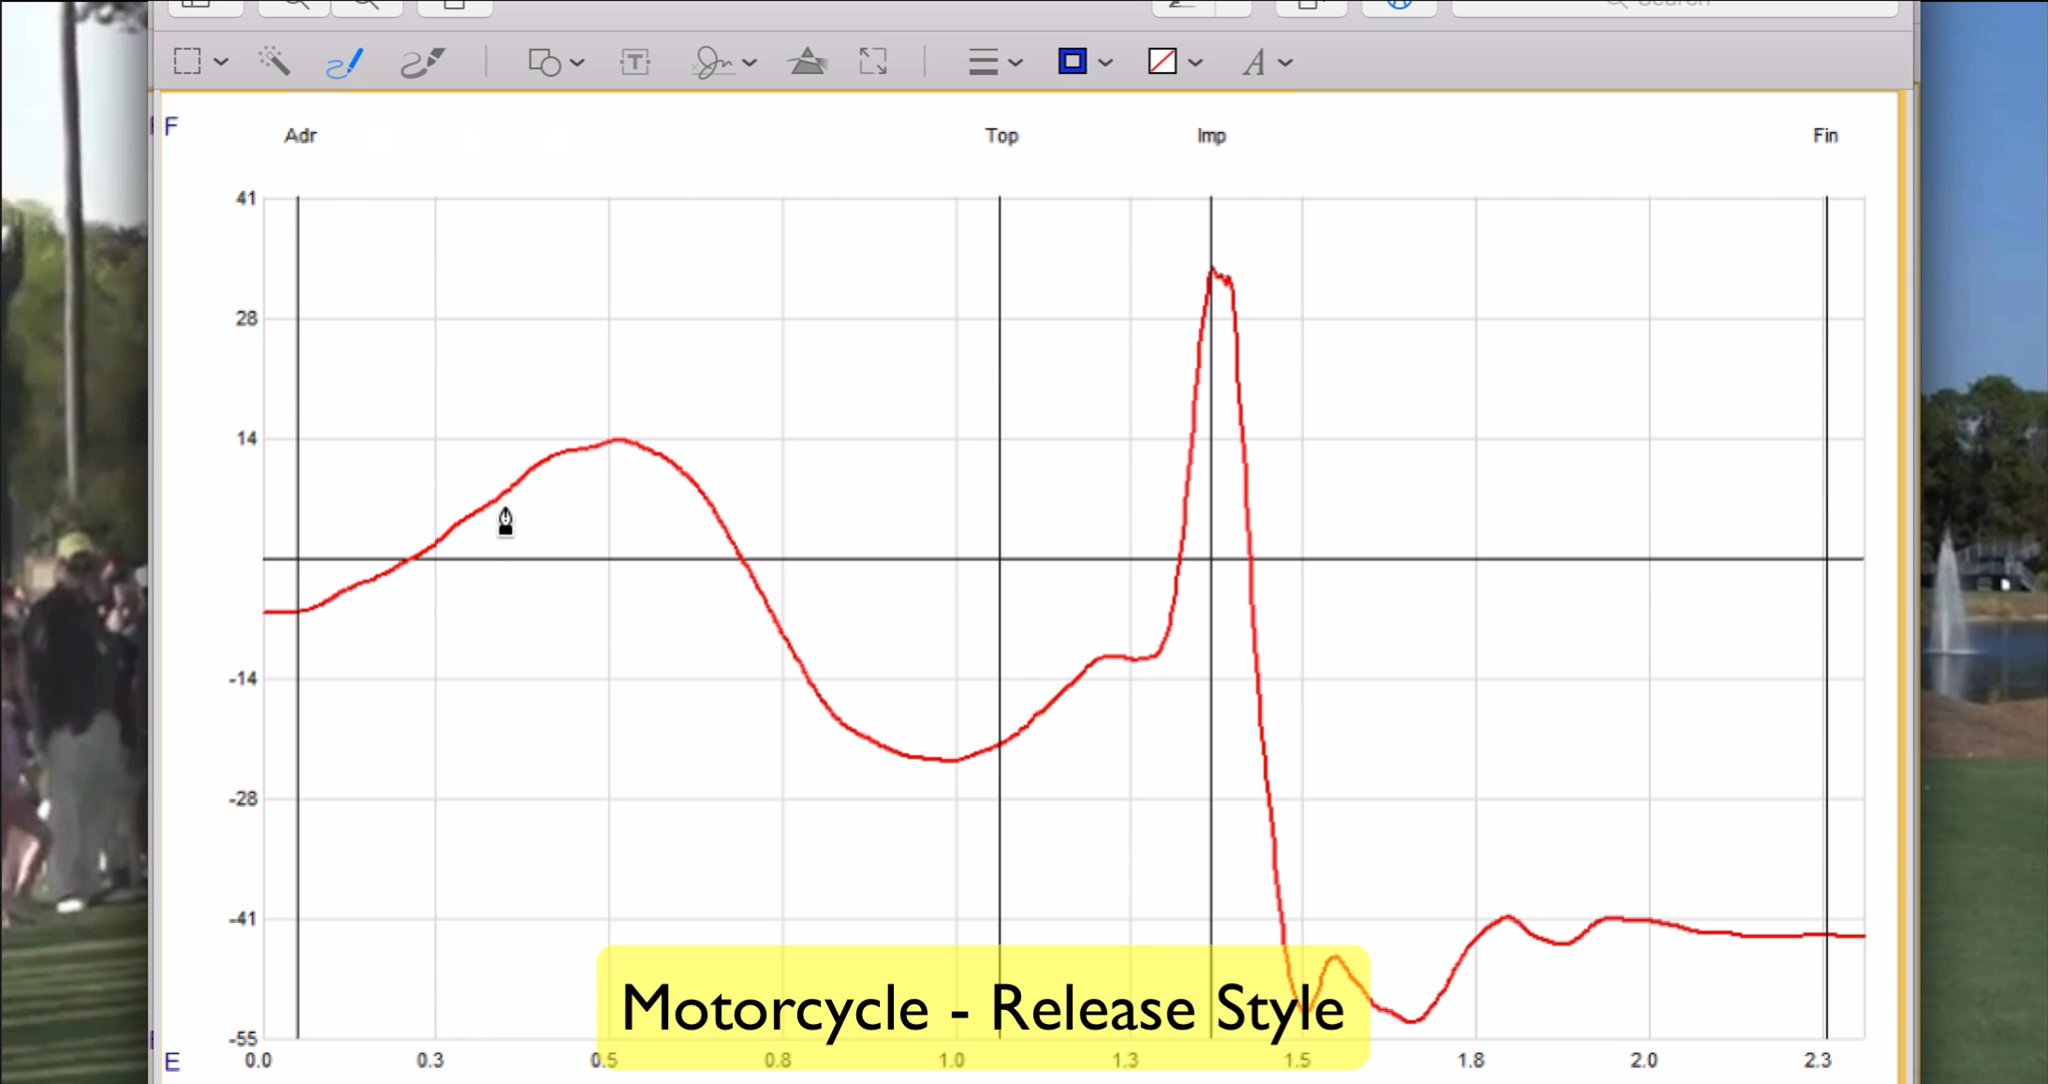The width and height of the screenshot is (2048, 1084).
Task: Expand the Text Style dropdown arrow
Action: [x=1285, y=62]
